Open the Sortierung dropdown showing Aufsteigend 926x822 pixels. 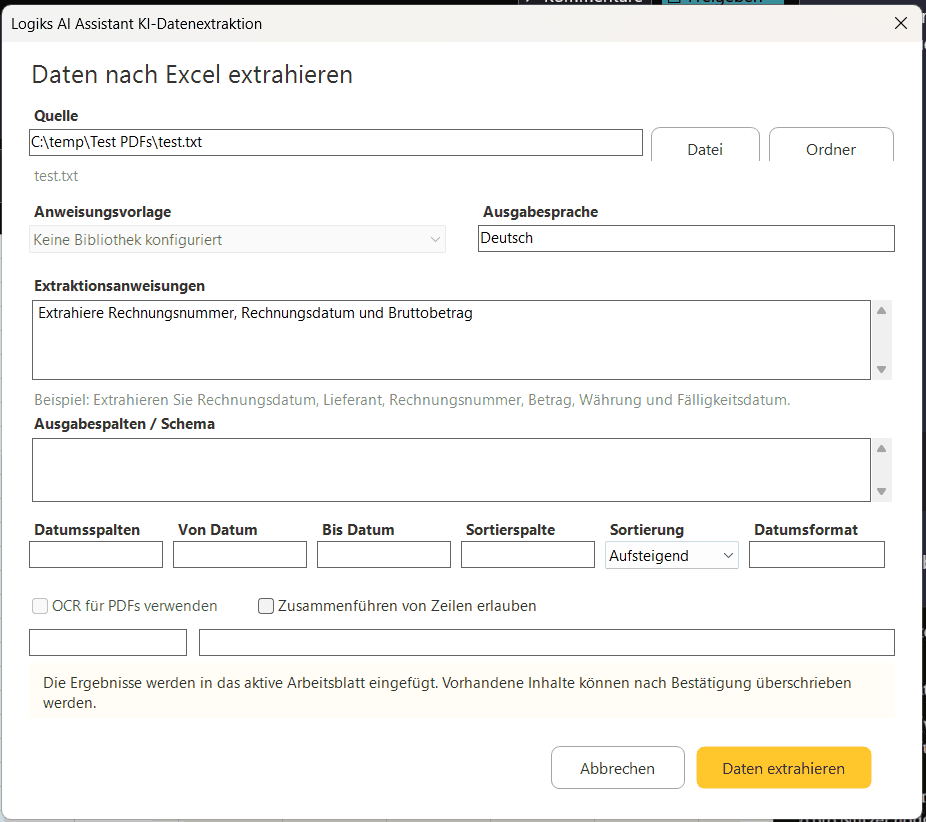pyautogui.click(x=671, y=555)
